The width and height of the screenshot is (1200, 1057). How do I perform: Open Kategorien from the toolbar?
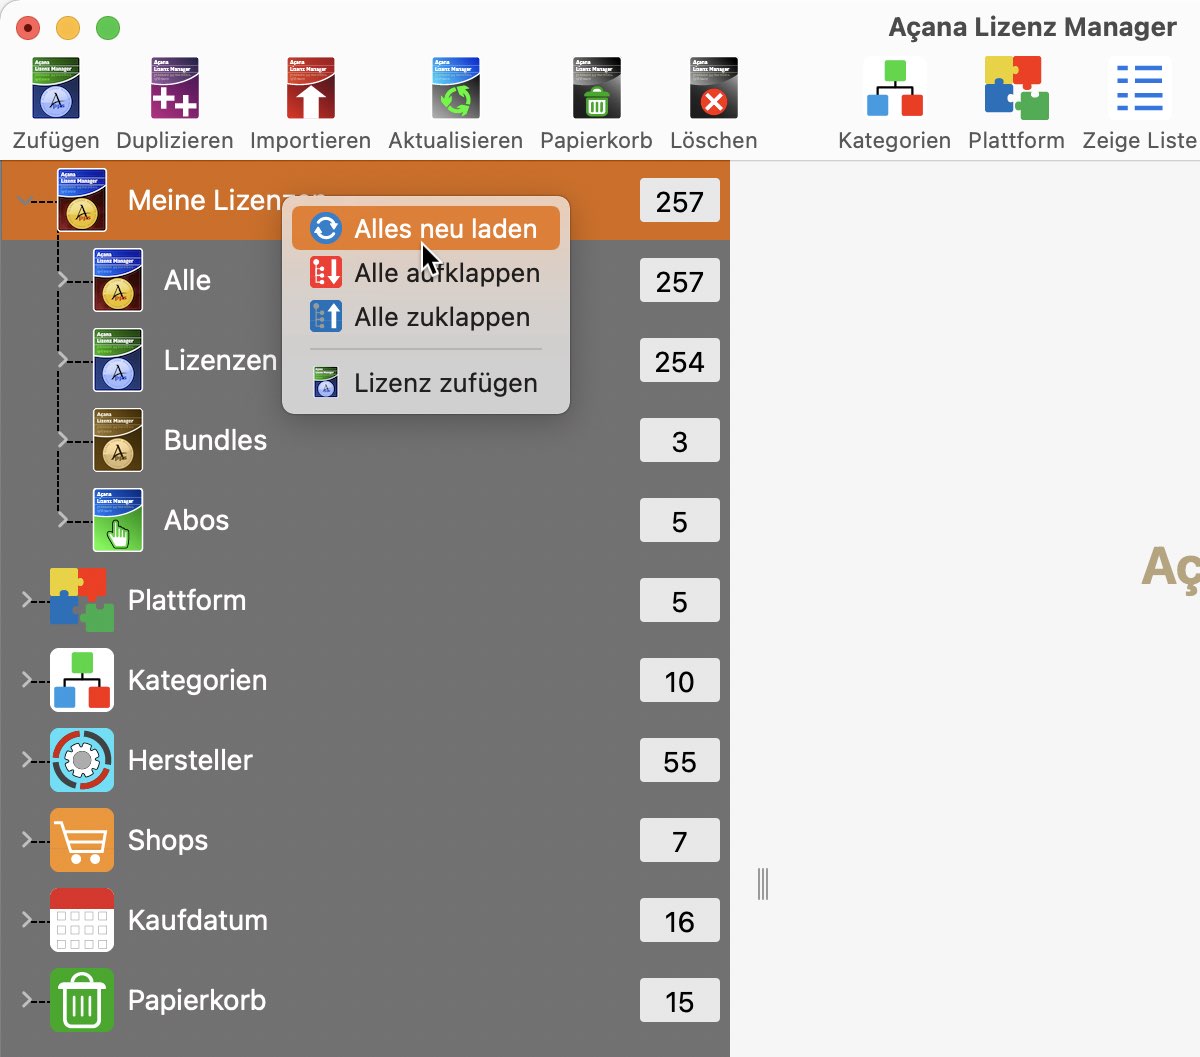click(x=895, y=89)
